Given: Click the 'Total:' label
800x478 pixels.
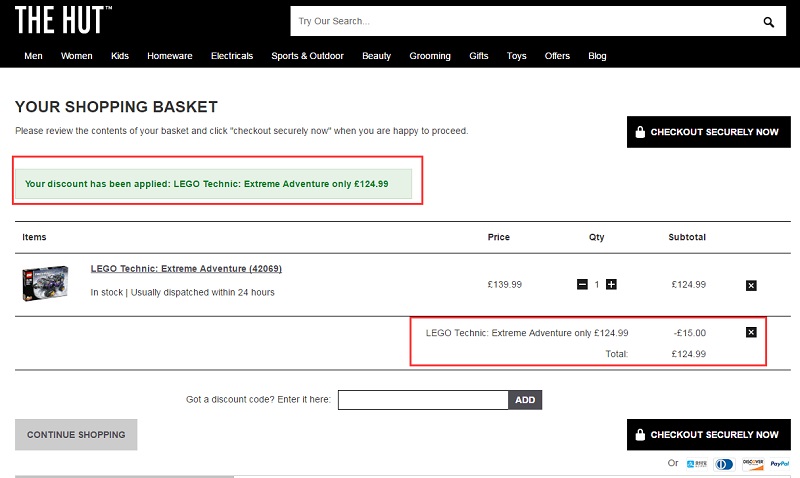Looking at the screenshot, I should (x=617, y=354).
